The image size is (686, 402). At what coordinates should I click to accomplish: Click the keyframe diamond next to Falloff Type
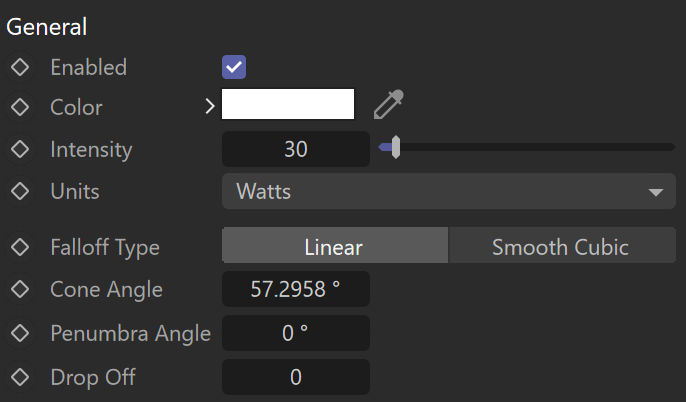pyautogui.click(x=20, y=247)
